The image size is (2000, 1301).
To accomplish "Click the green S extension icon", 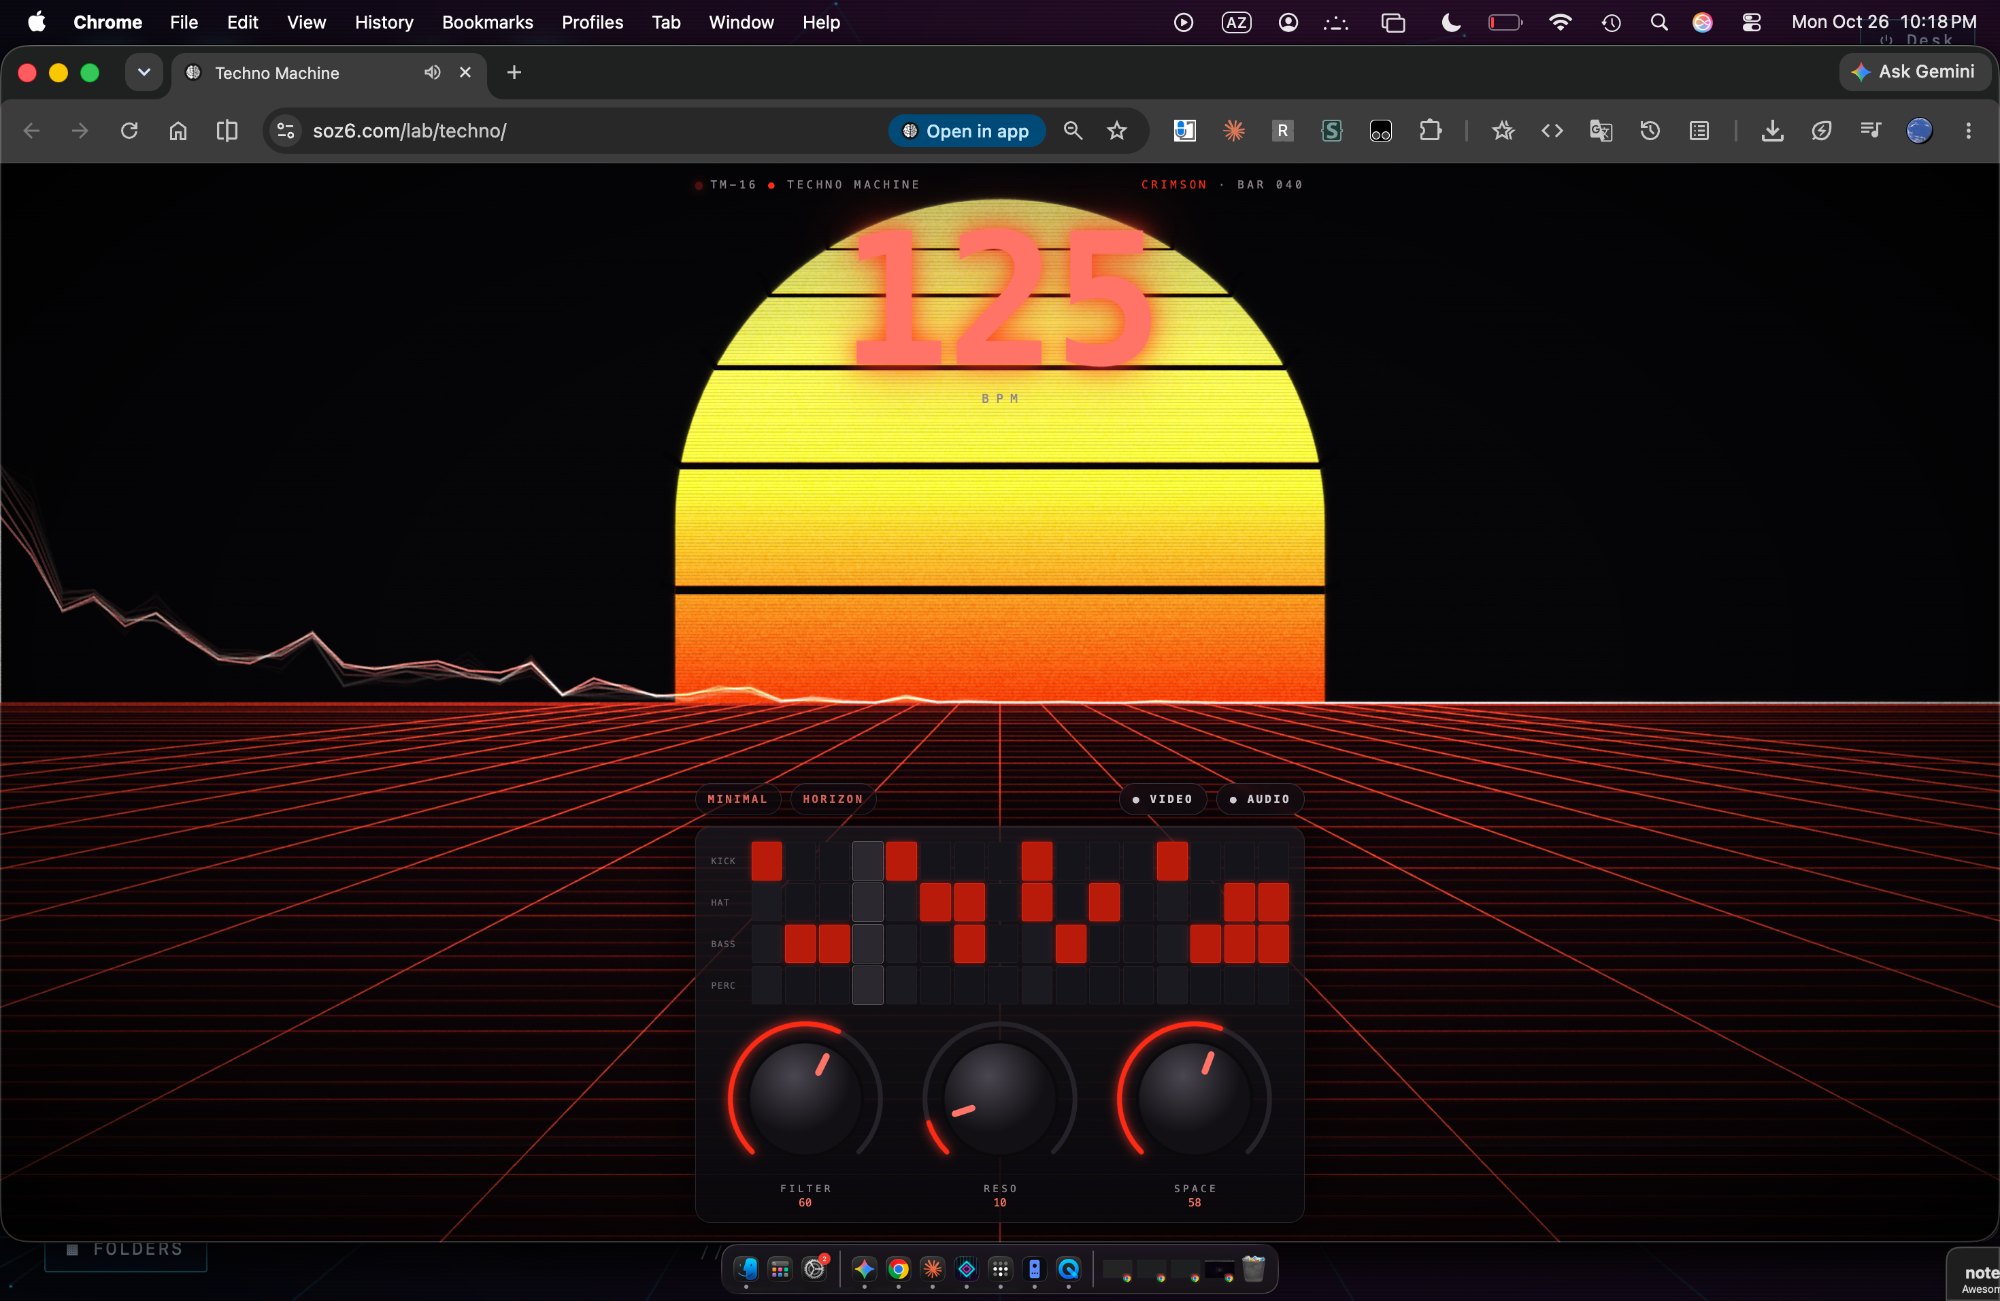I will click(x=1331, y=131).
